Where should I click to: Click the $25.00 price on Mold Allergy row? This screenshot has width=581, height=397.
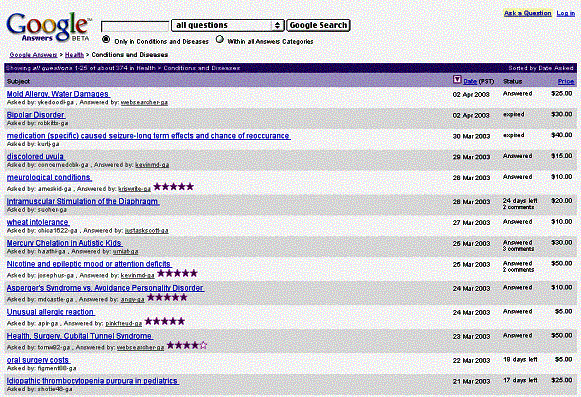(x=562, y=93)
